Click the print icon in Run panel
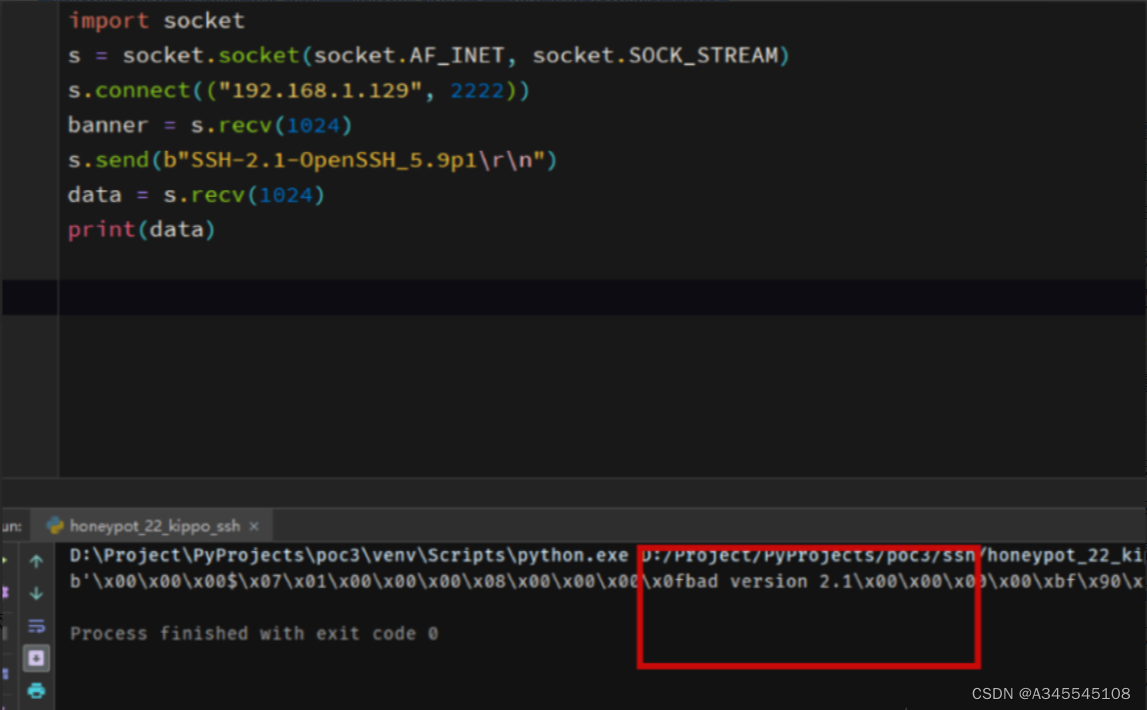Screen dimensions: 1147x710 [36, 690]
